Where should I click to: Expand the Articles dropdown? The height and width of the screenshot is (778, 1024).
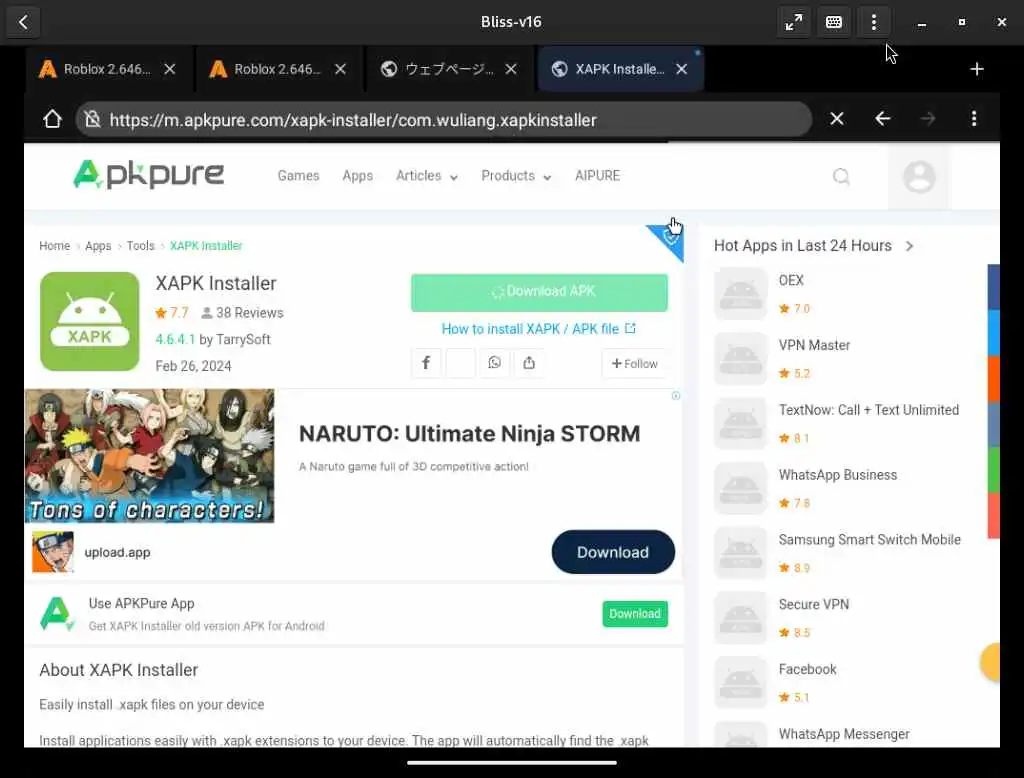point(426,176)
